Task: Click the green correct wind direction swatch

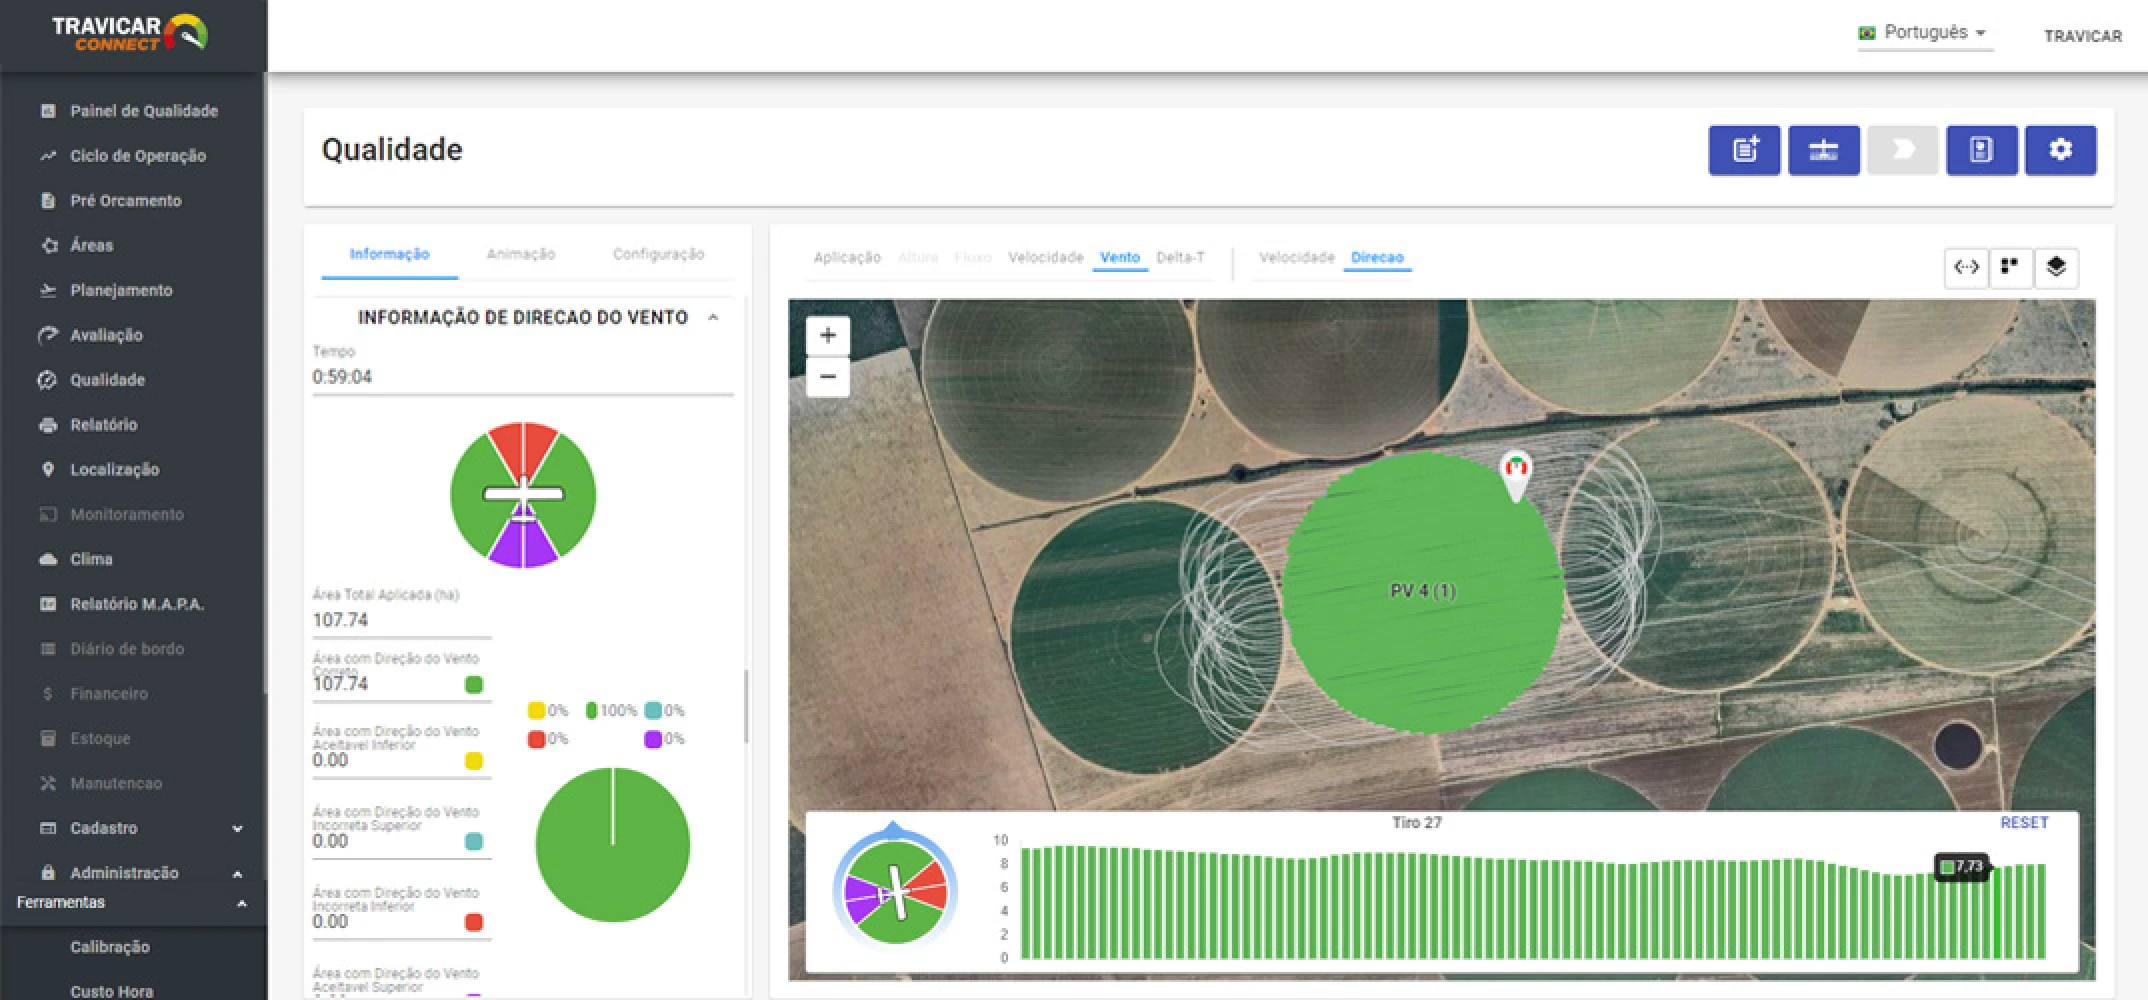Action: coord(474,685)
